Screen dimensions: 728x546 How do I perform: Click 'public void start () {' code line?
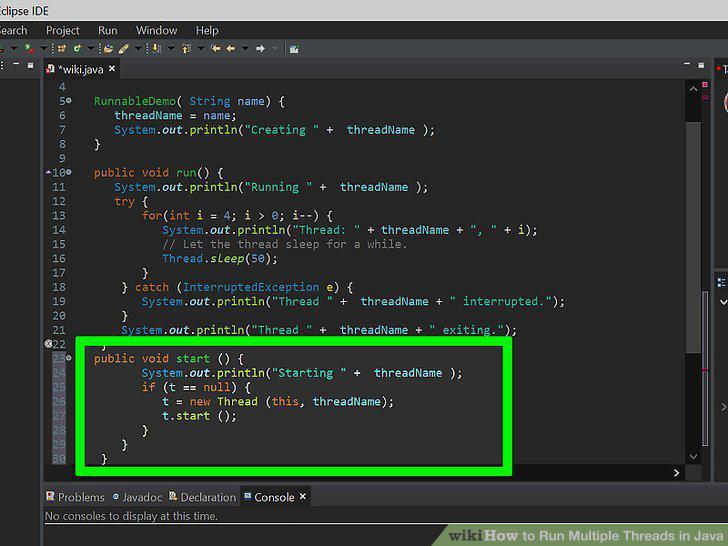pyautogui.click(x=169, y=358)
